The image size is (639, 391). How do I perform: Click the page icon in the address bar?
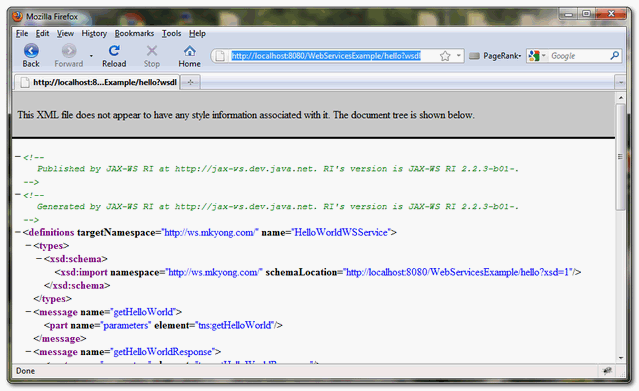[220, 56]
